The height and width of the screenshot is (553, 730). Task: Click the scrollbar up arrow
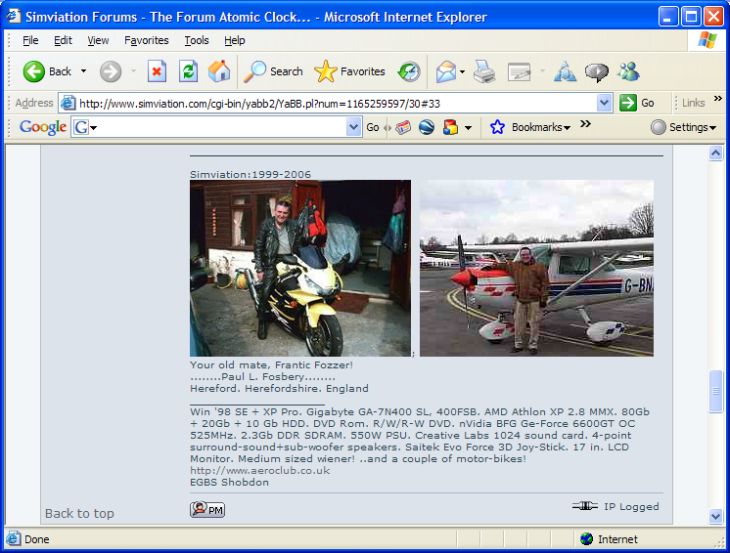click(716, 153)
